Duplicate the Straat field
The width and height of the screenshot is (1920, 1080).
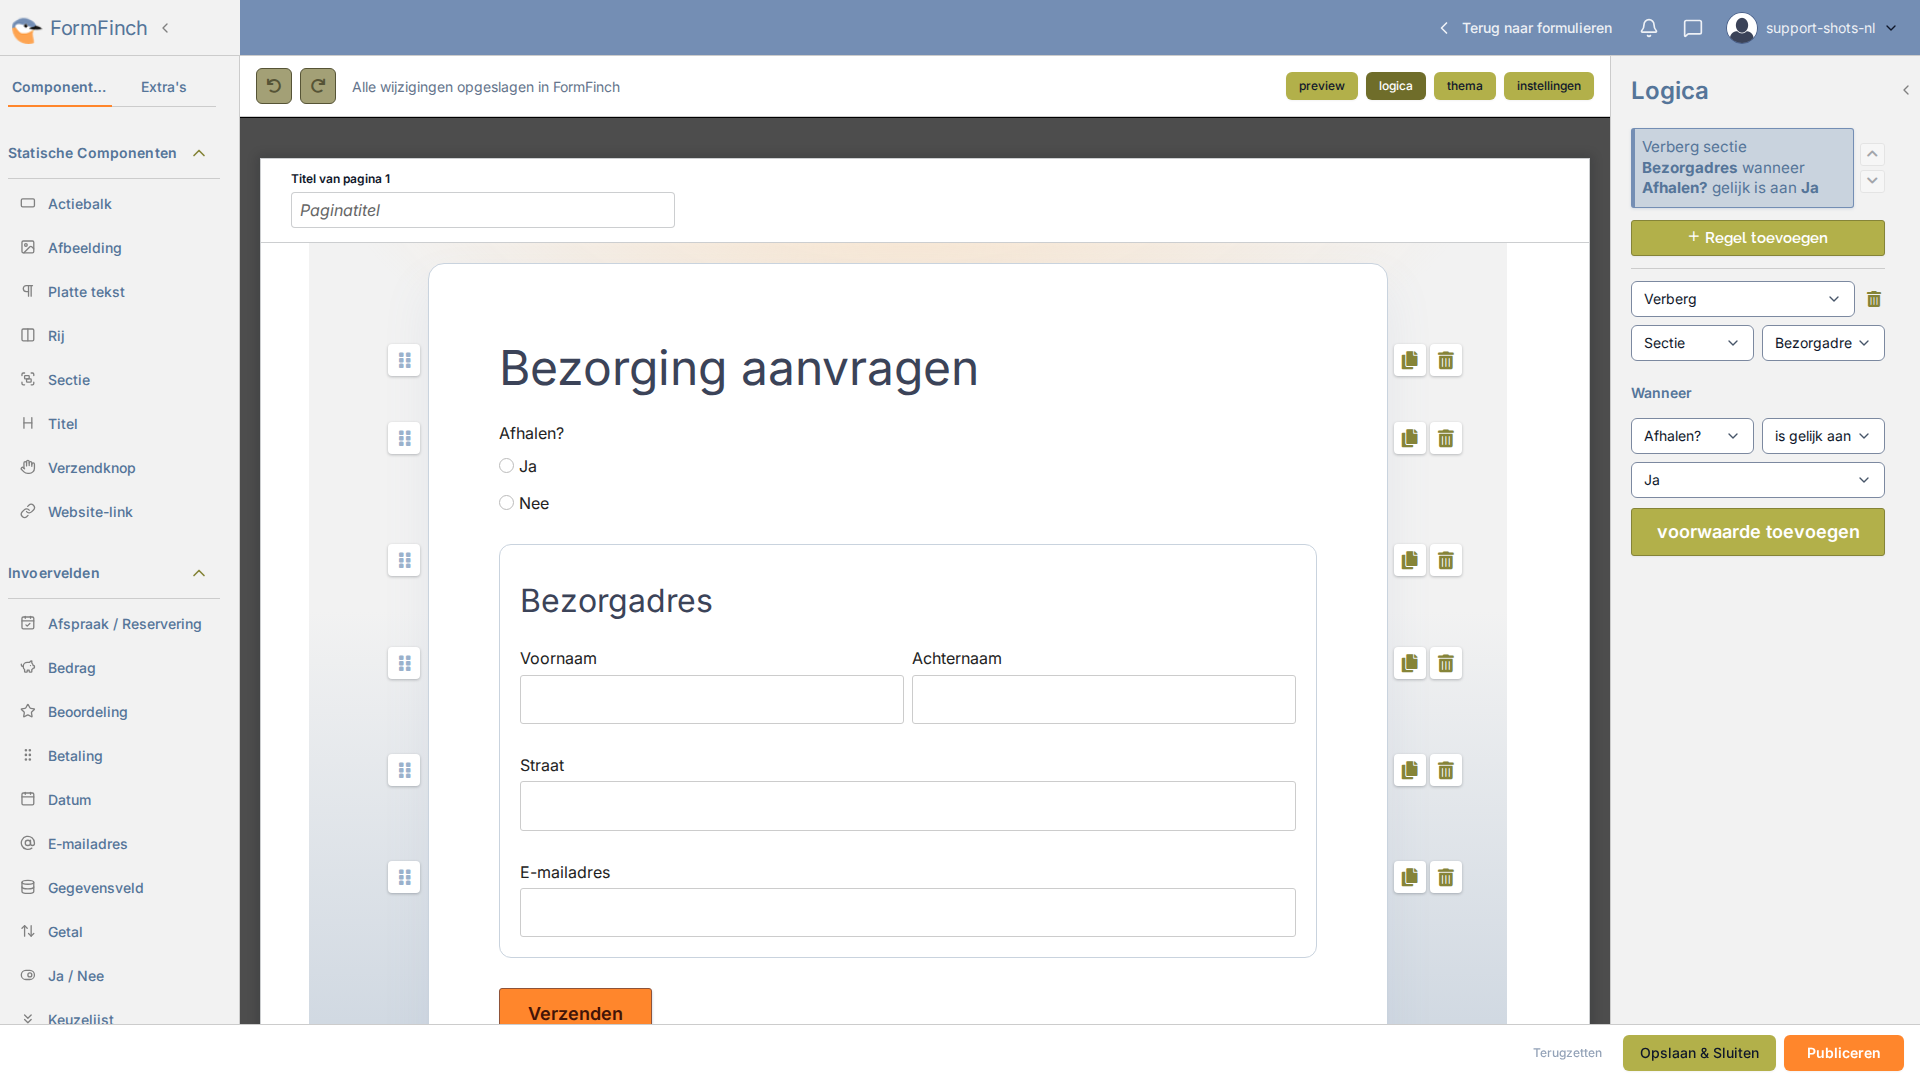(x=1410, y=770)
